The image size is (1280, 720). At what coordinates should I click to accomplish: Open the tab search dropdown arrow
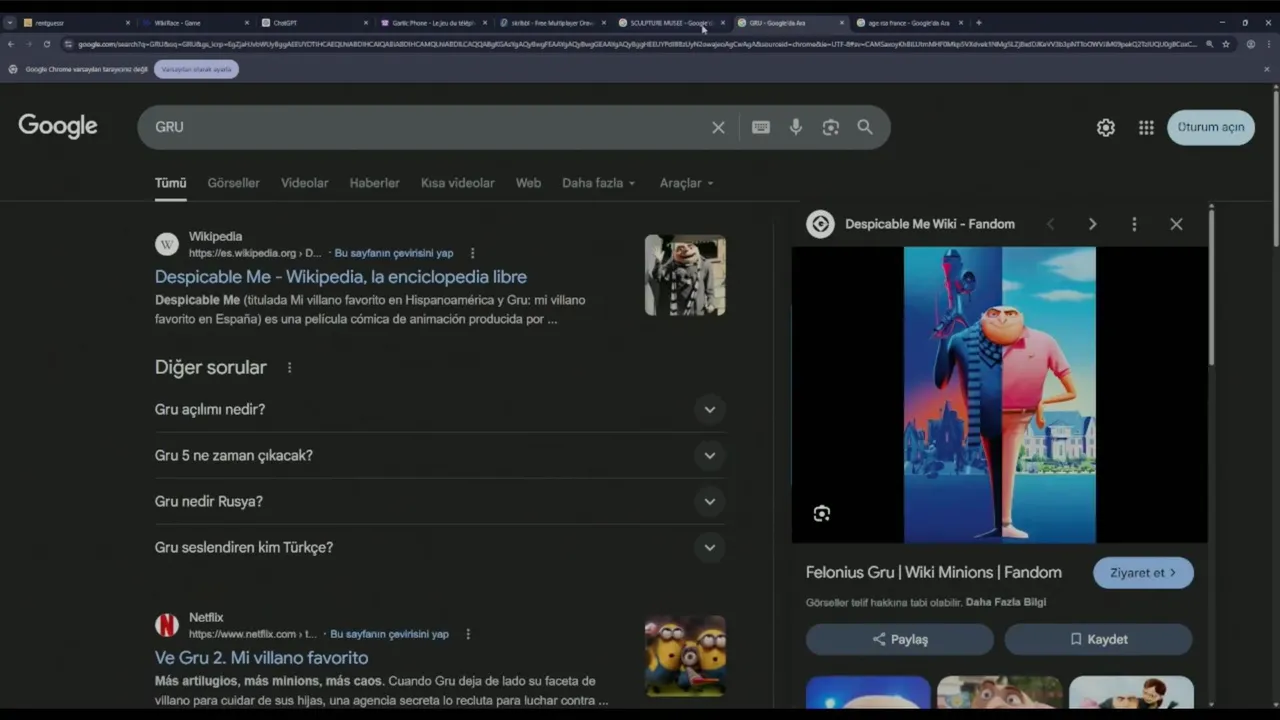[10, 22]
